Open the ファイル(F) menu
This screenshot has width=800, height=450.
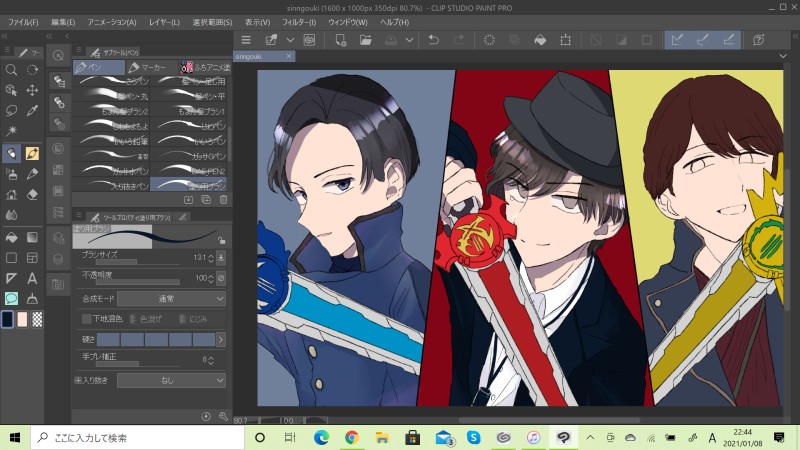coord(23,22)
